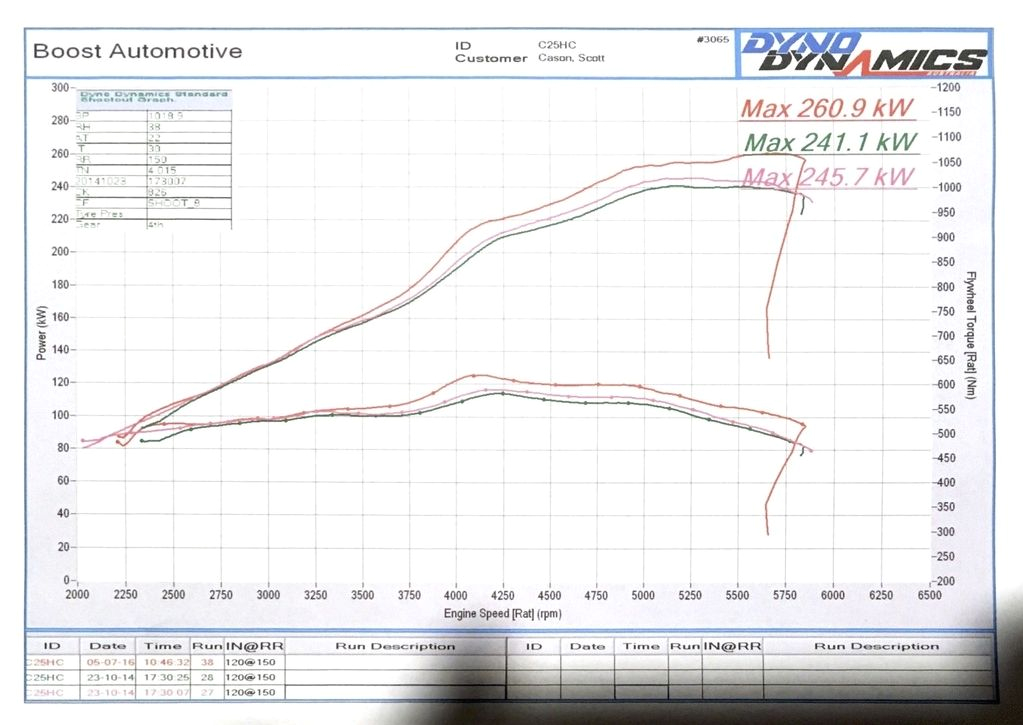Select the Boost Automotive header text
Image resolution: width=1024 pixels, height=726 pixels.
pos(137,50)
